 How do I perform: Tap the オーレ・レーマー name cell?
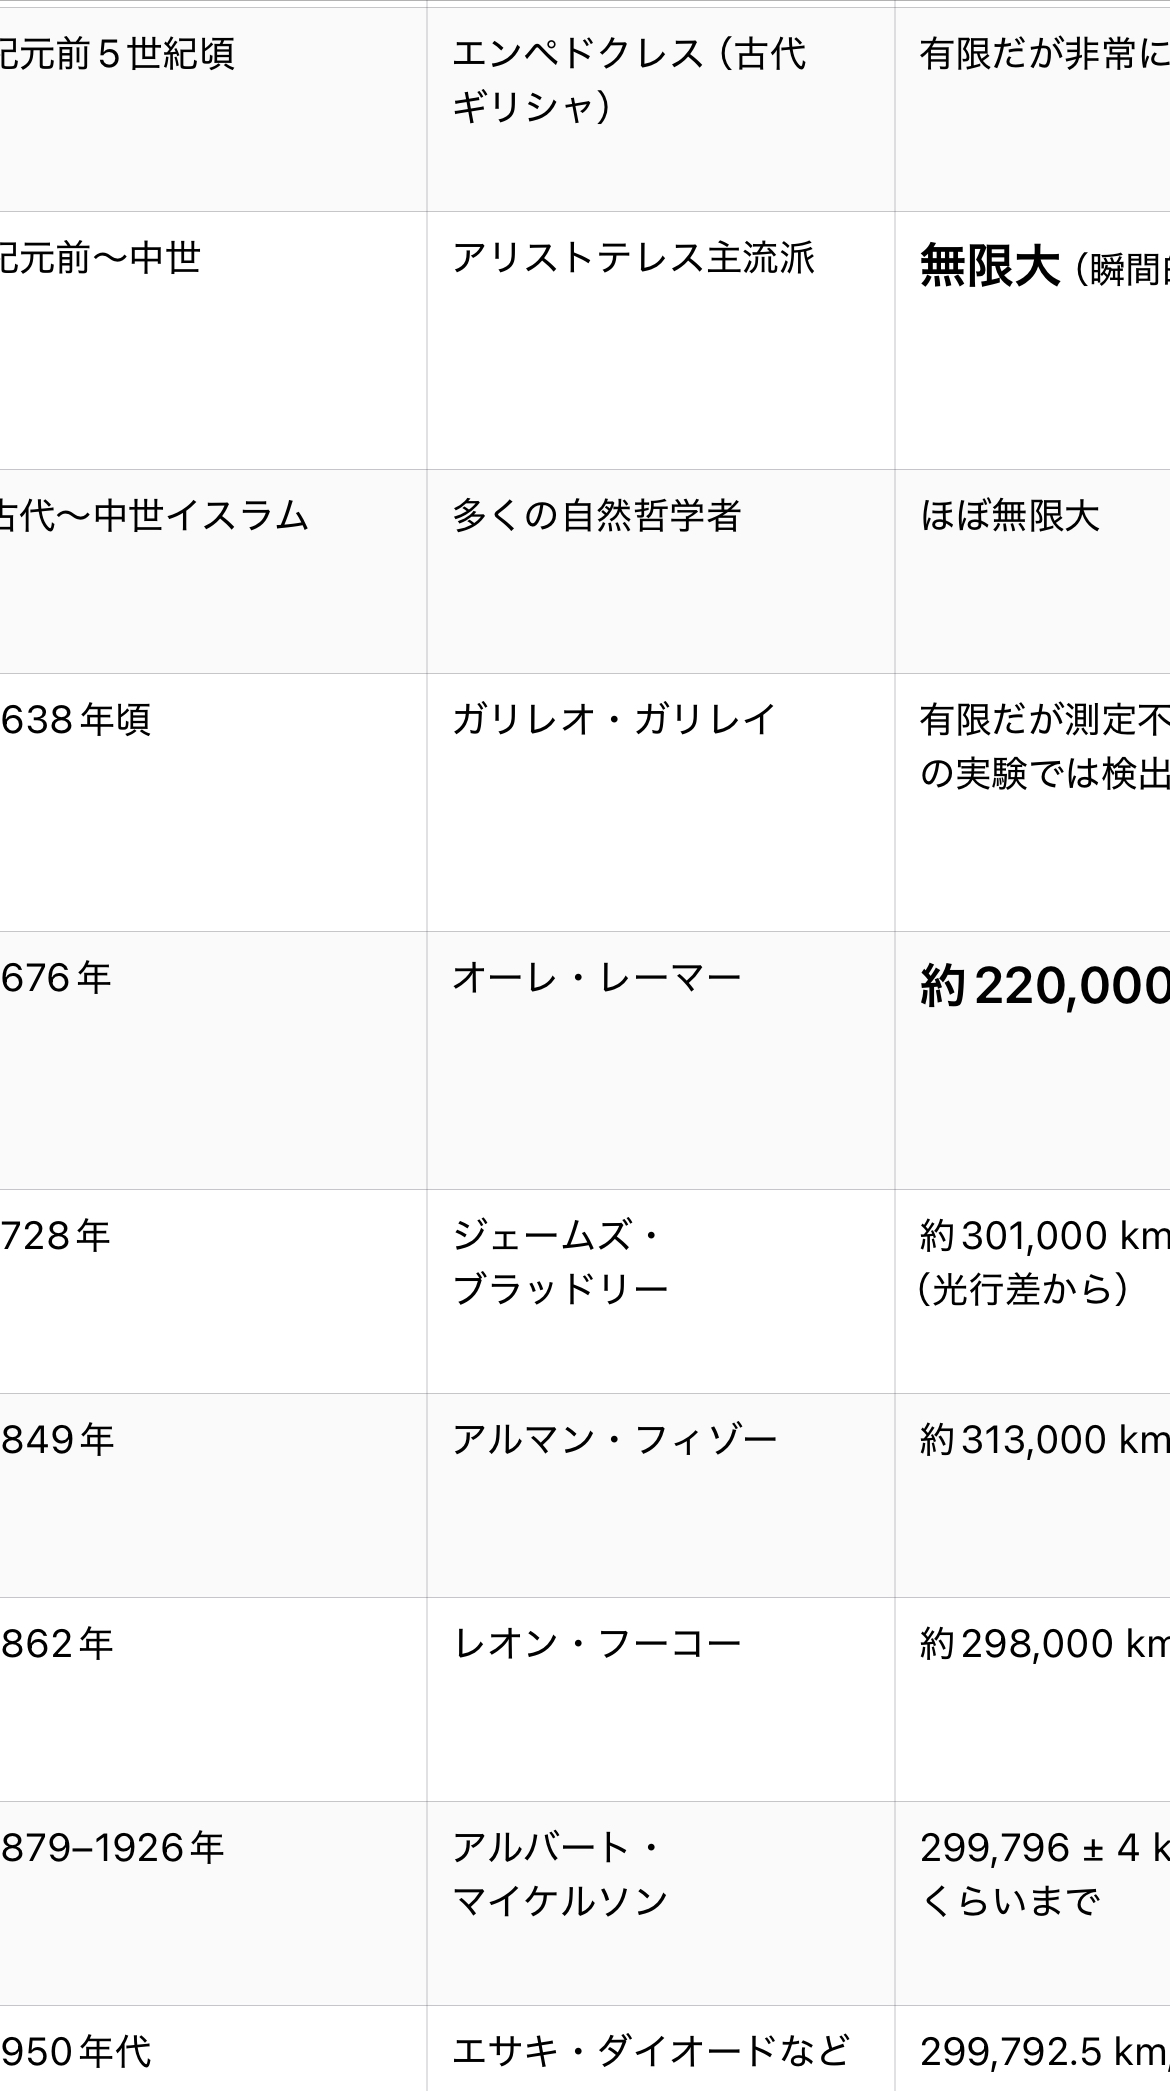[596, 978]
